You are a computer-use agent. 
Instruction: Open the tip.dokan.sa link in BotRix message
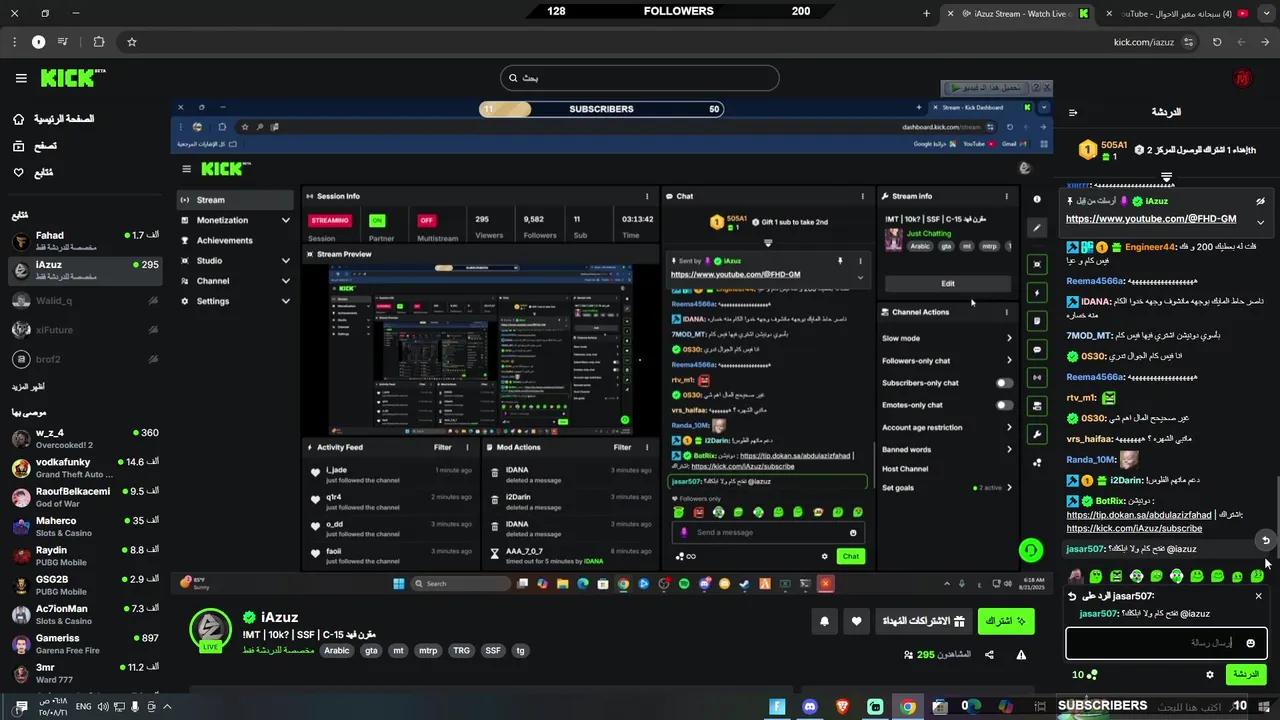click(x=1139, y=515)
